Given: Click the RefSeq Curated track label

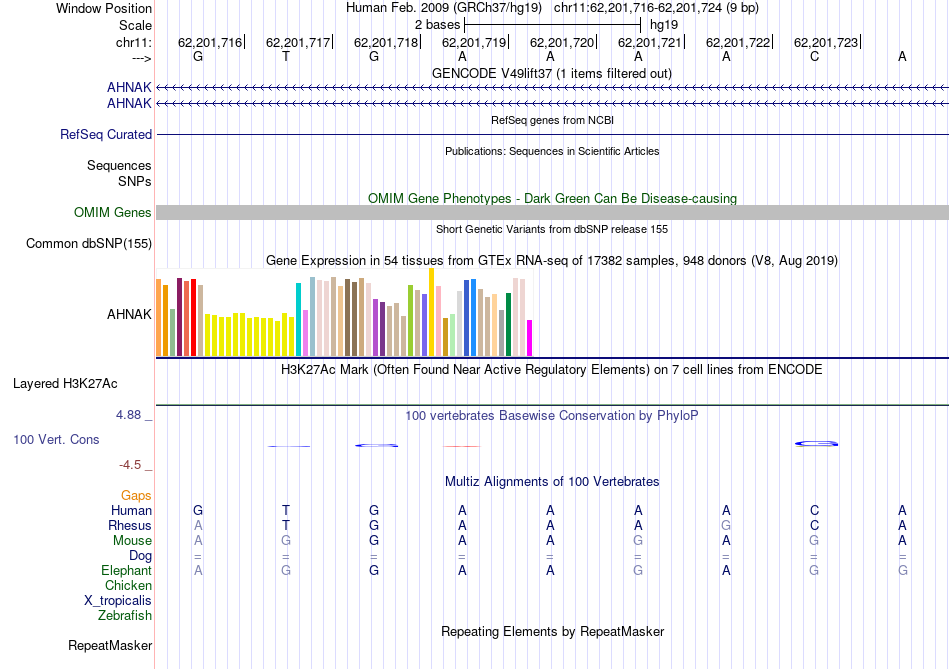Looking at the screenshot, I should pyautogui.click(x=106, y=135).
